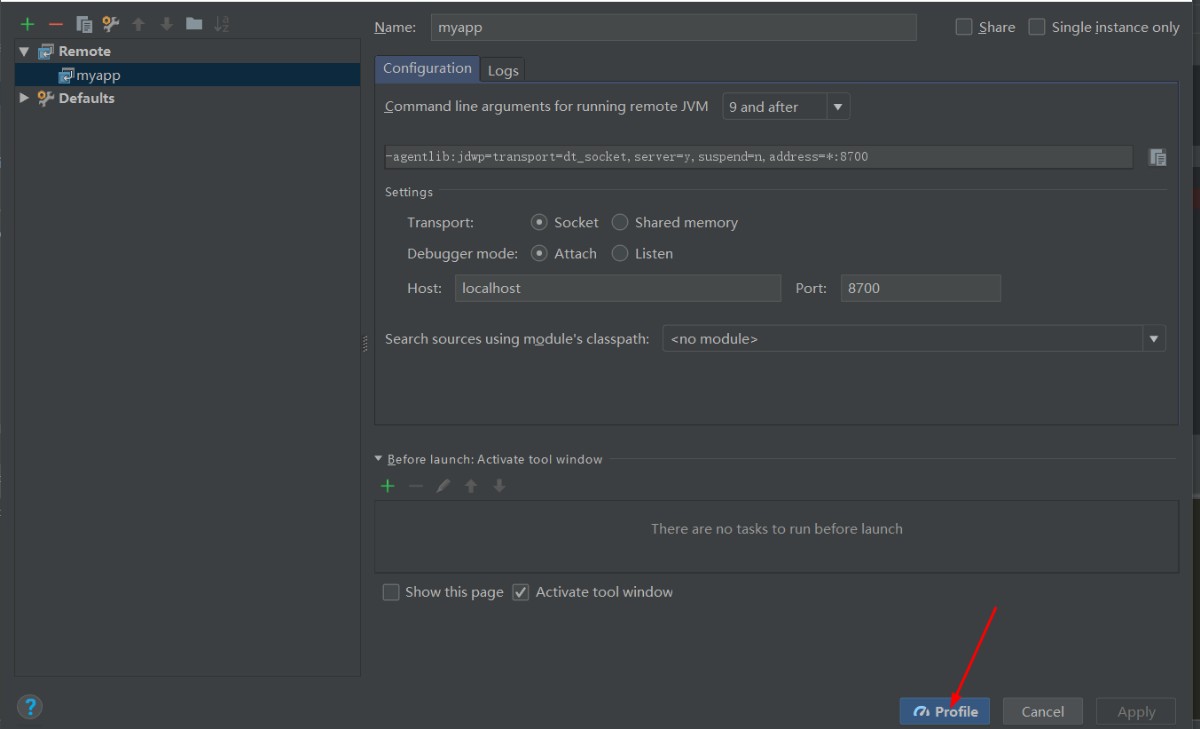Select the Socket transport radio button

(x=539, y=222)
